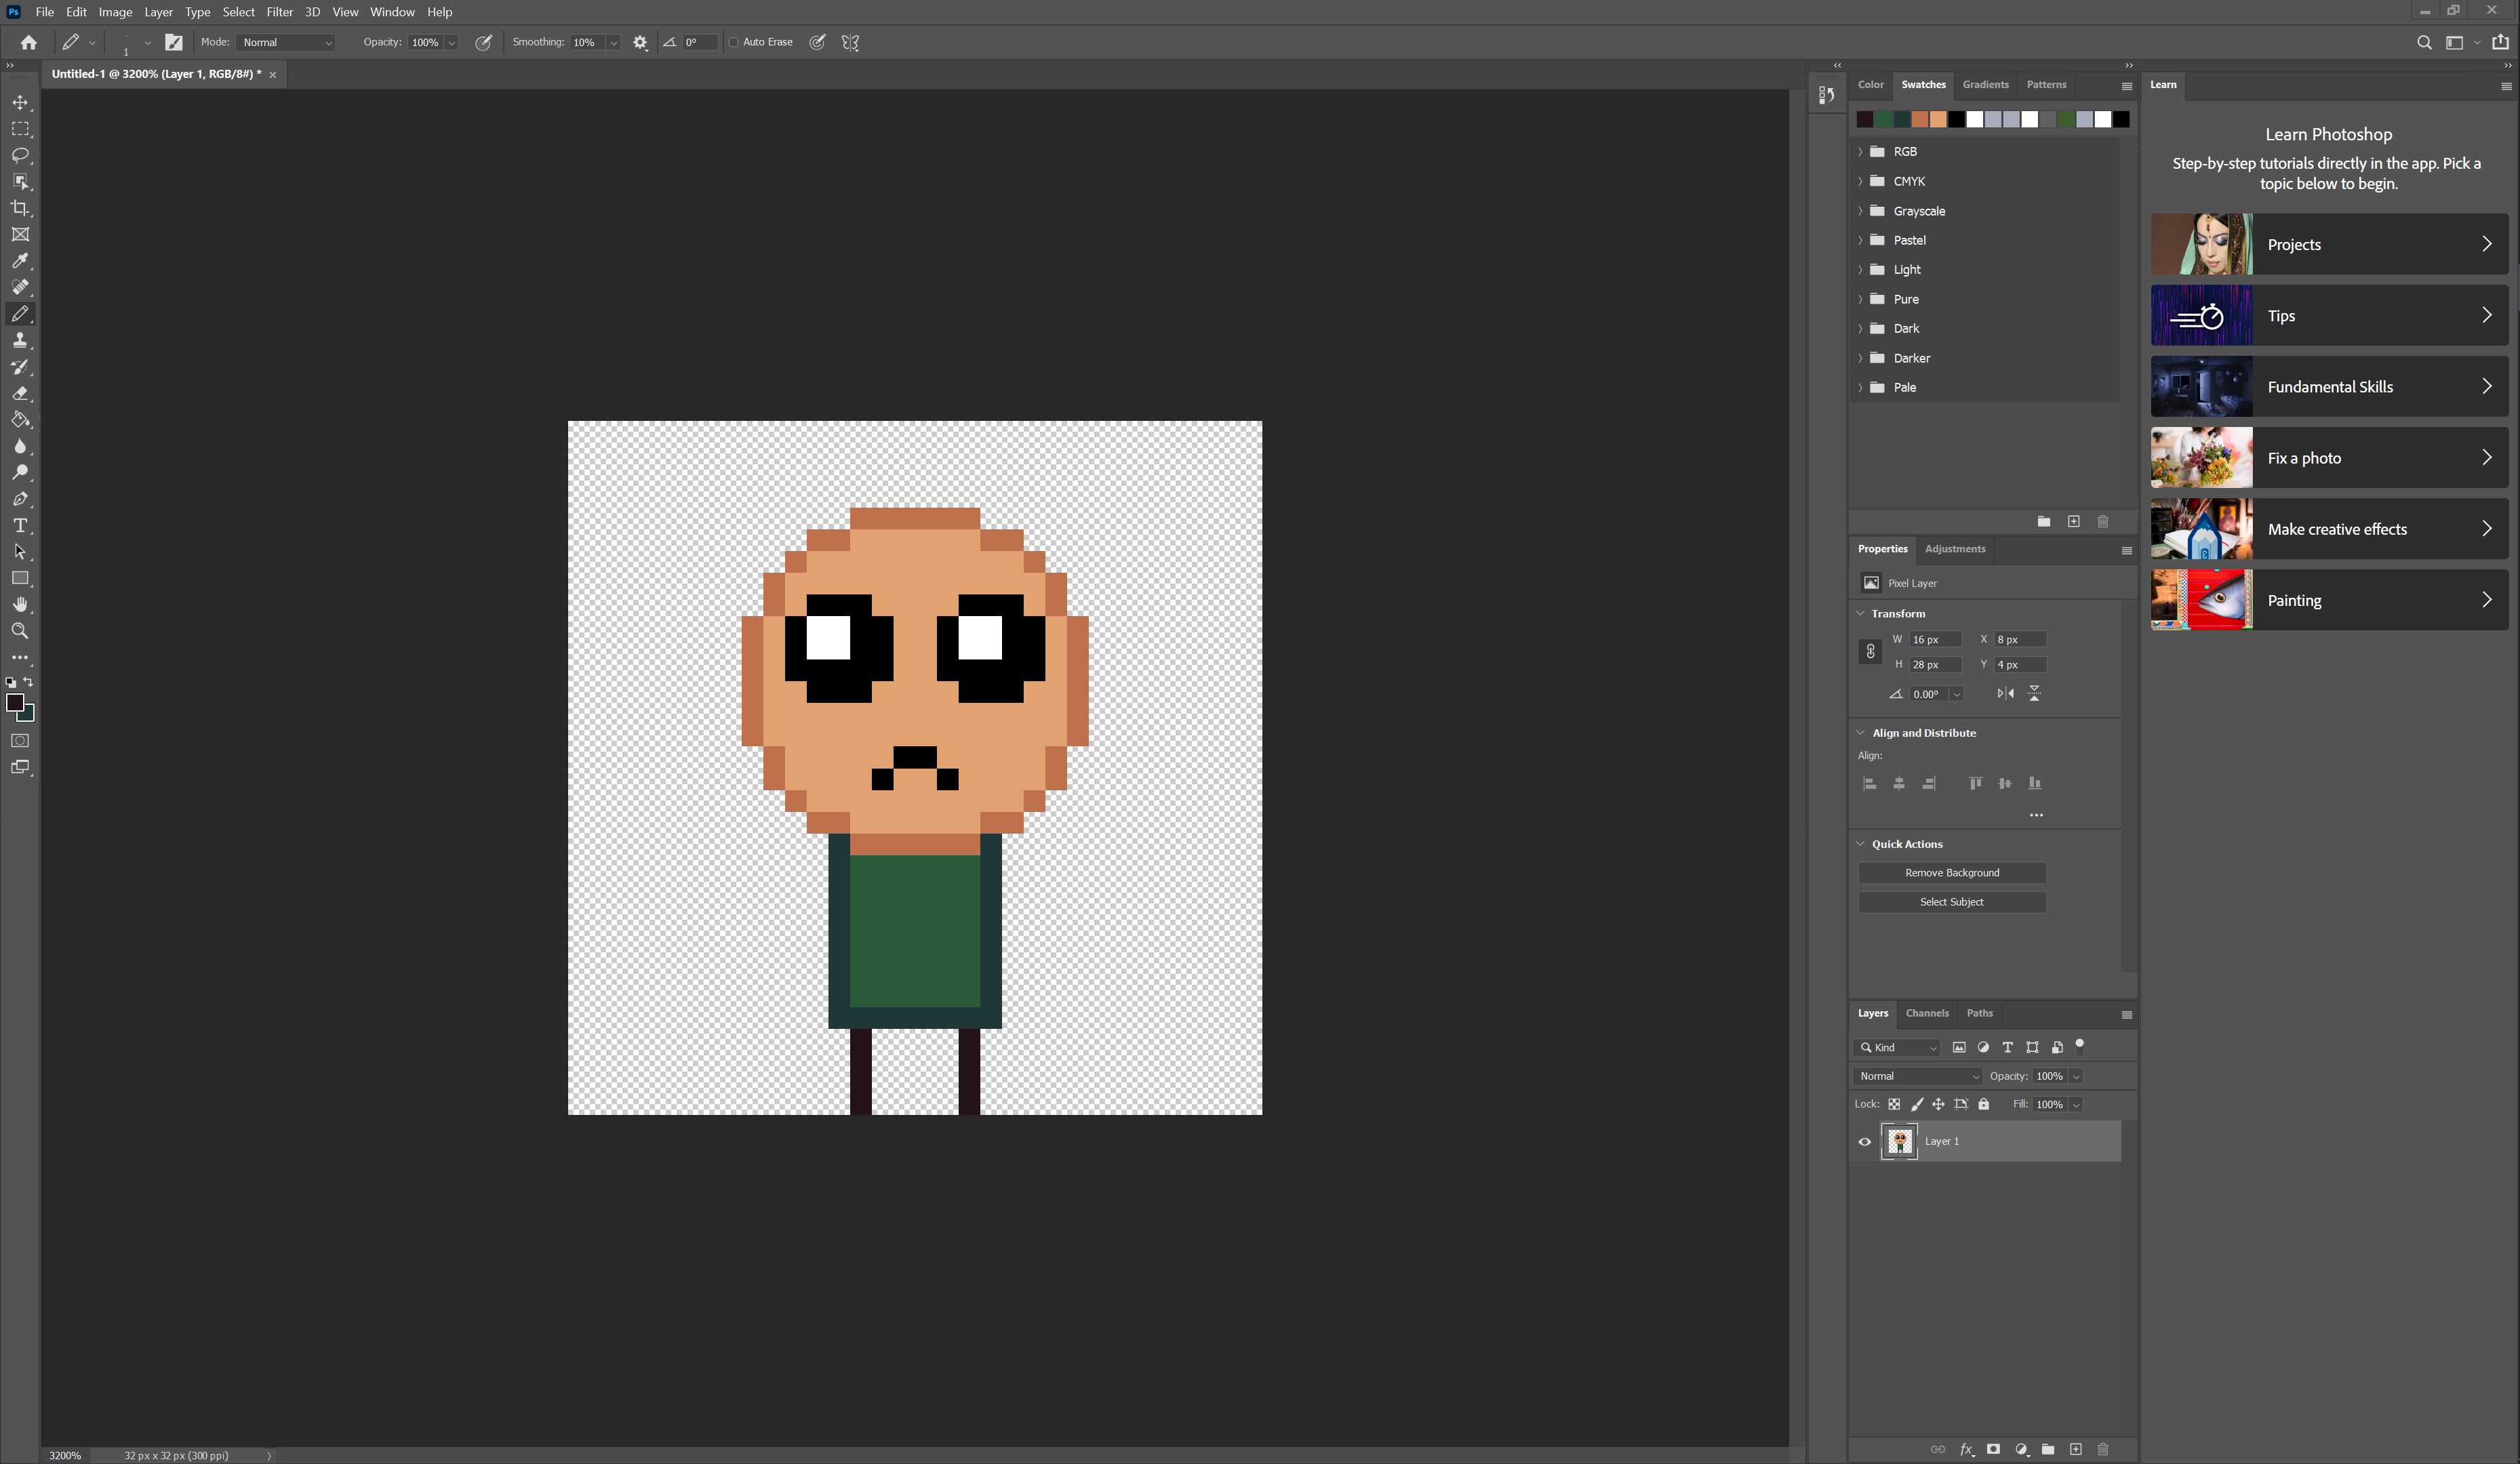Open the Filter menu
Viewport: 2520px width, 1464px height.
tap(279, 12)
